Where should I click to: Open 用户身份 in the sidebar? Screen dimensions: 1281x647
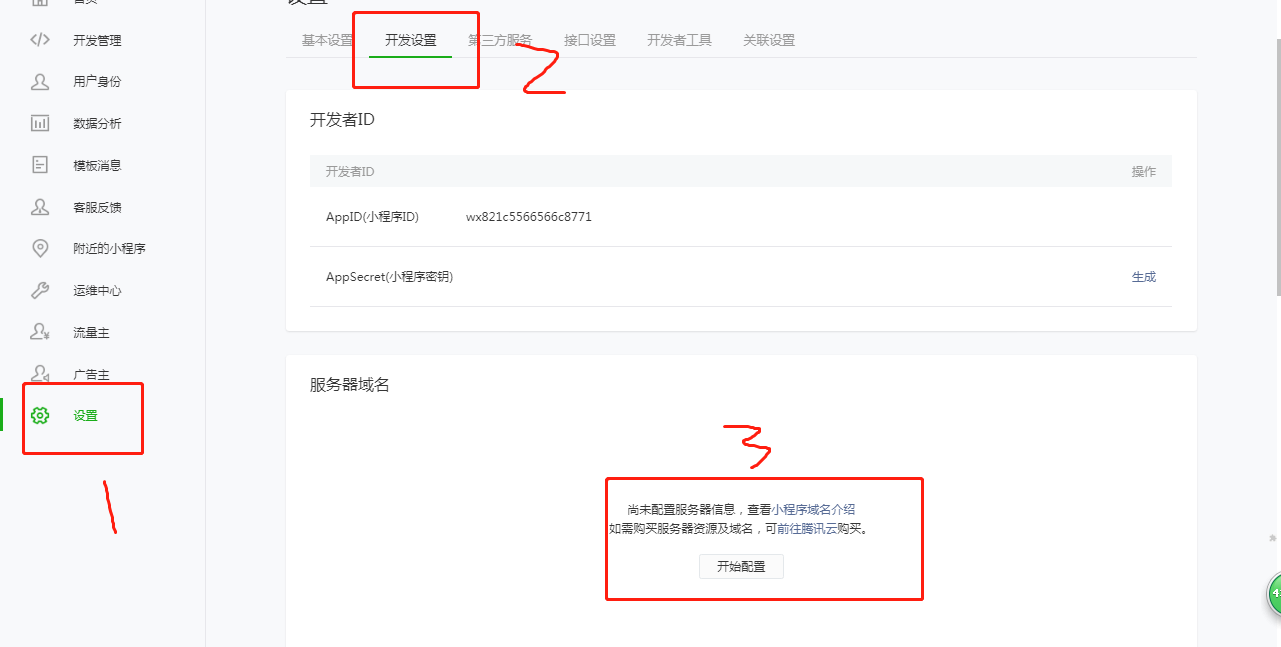tap(97, 82)
